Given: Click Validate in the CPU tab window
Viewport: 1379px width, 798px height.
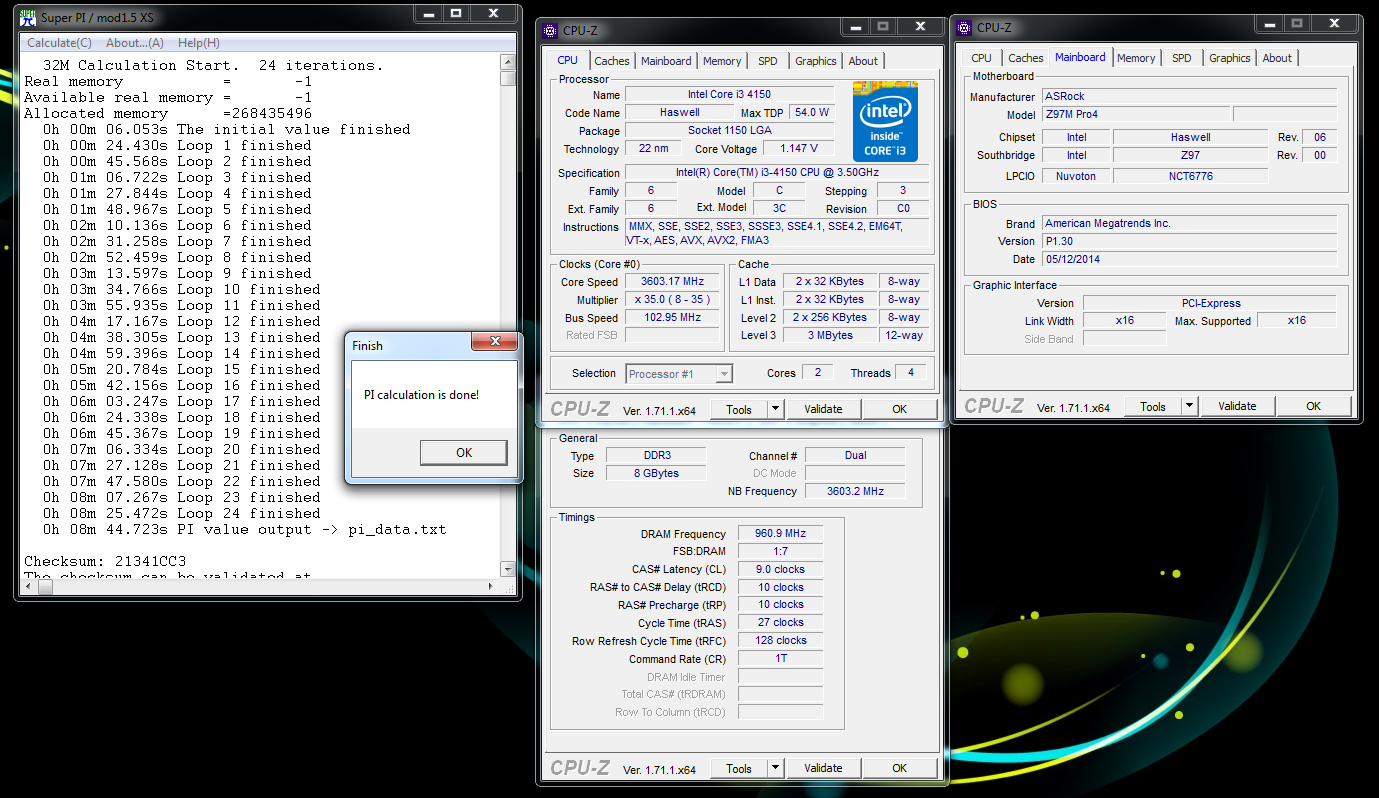Looking at the screenshot, I should (823, 409).
